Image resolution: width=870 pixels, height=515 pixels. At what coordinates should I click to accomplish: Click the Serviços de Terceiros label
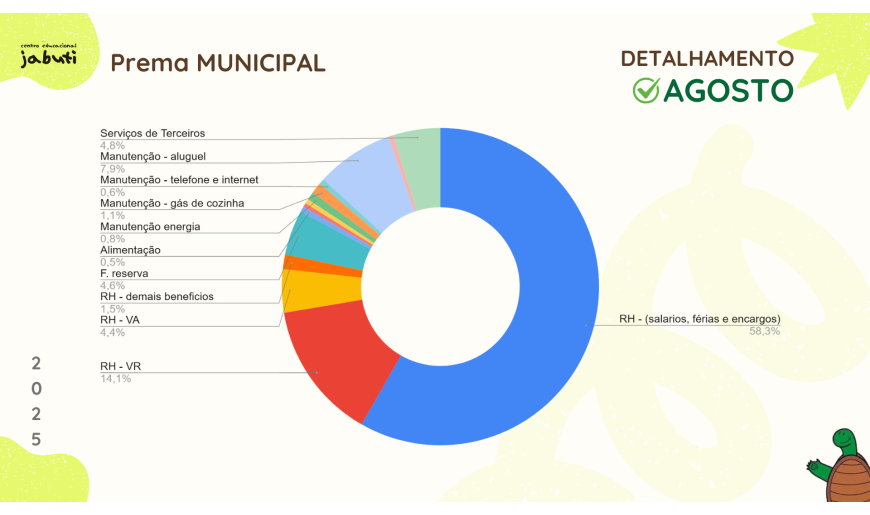coord(152,133)
